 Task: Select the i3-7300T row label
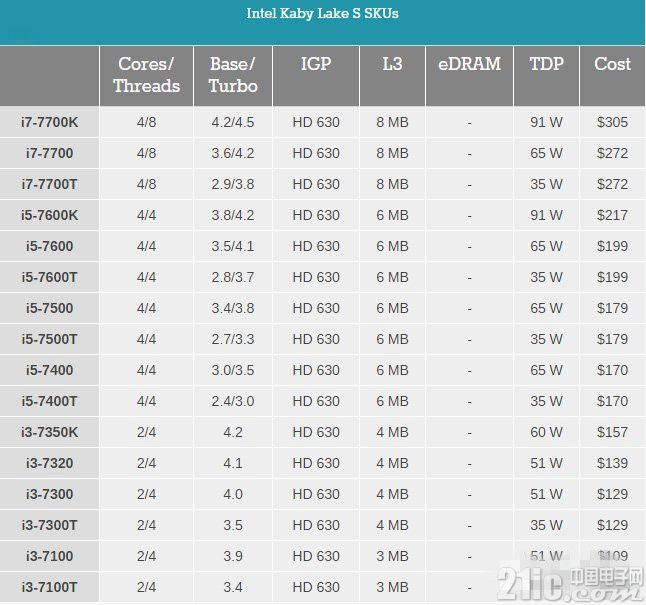tap(49, 525)
